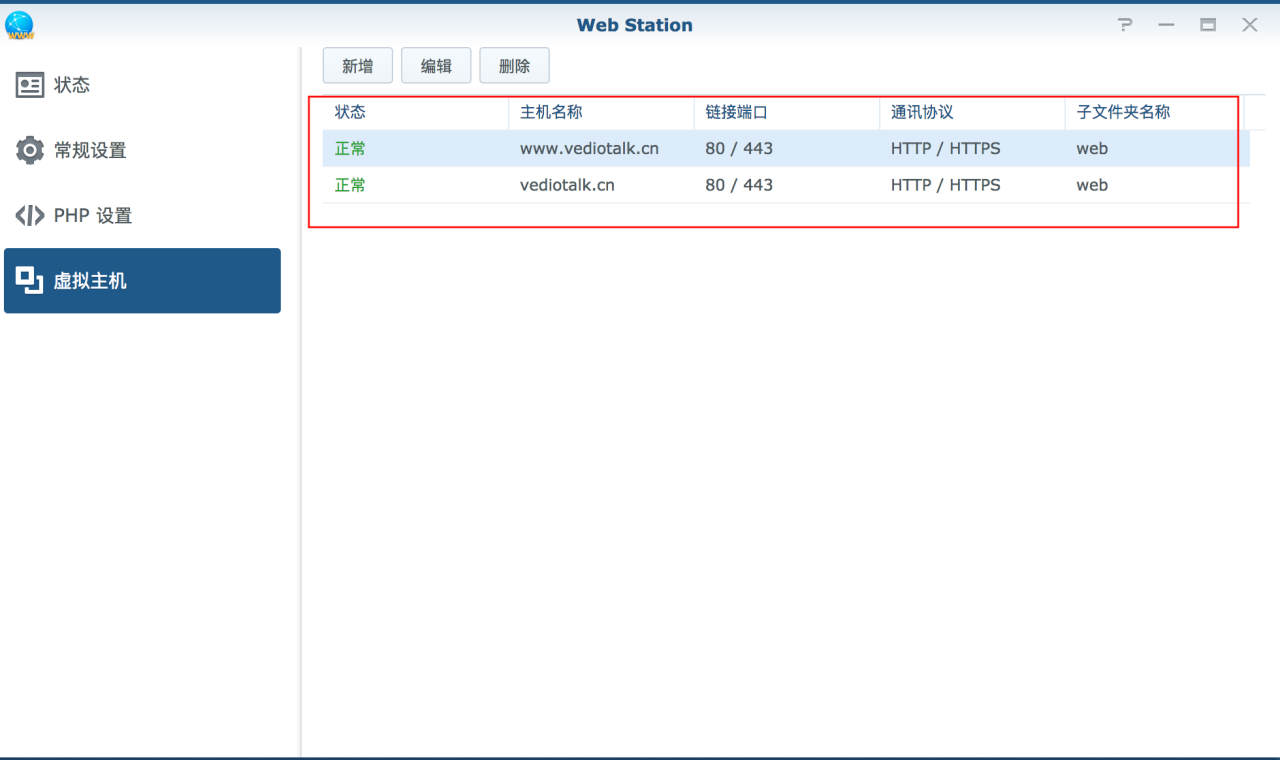Select the 虚拟主机 (Virtual Host) panel

(92, 281)
